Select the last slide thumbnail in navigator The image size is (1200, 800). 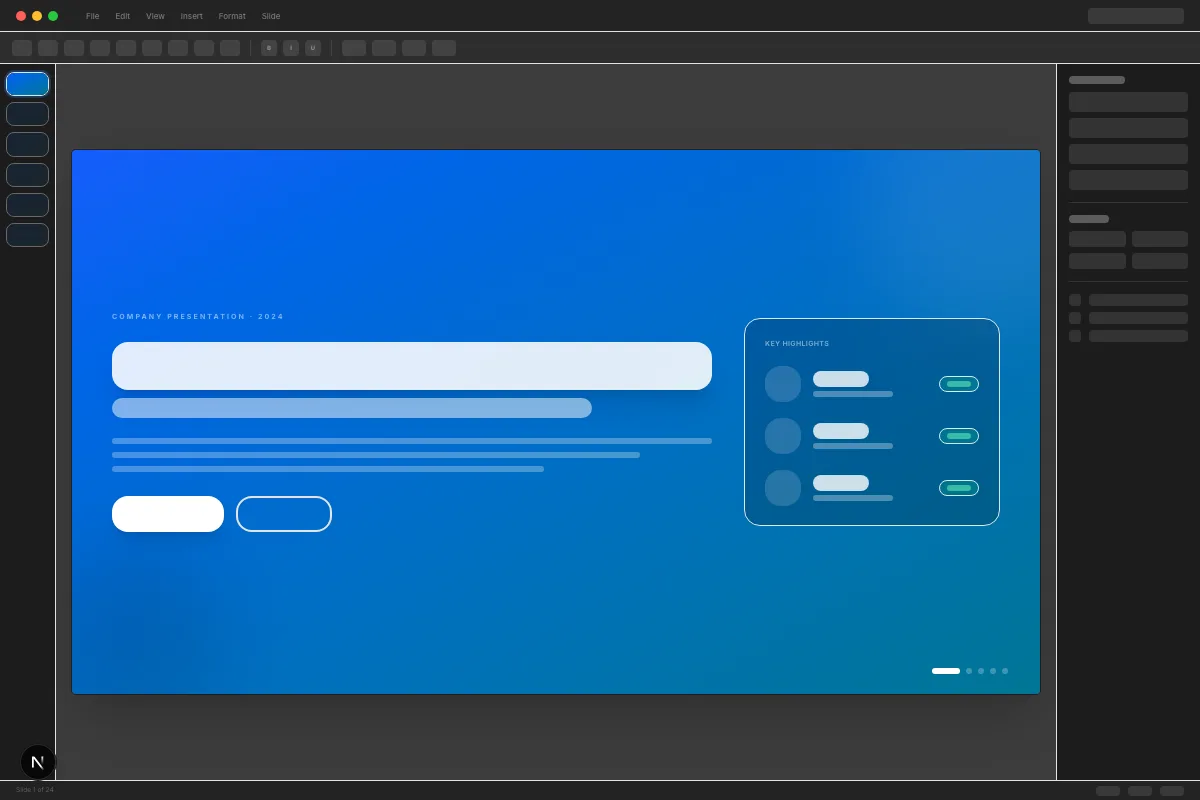pyautogui.click(x=27, y=235)
